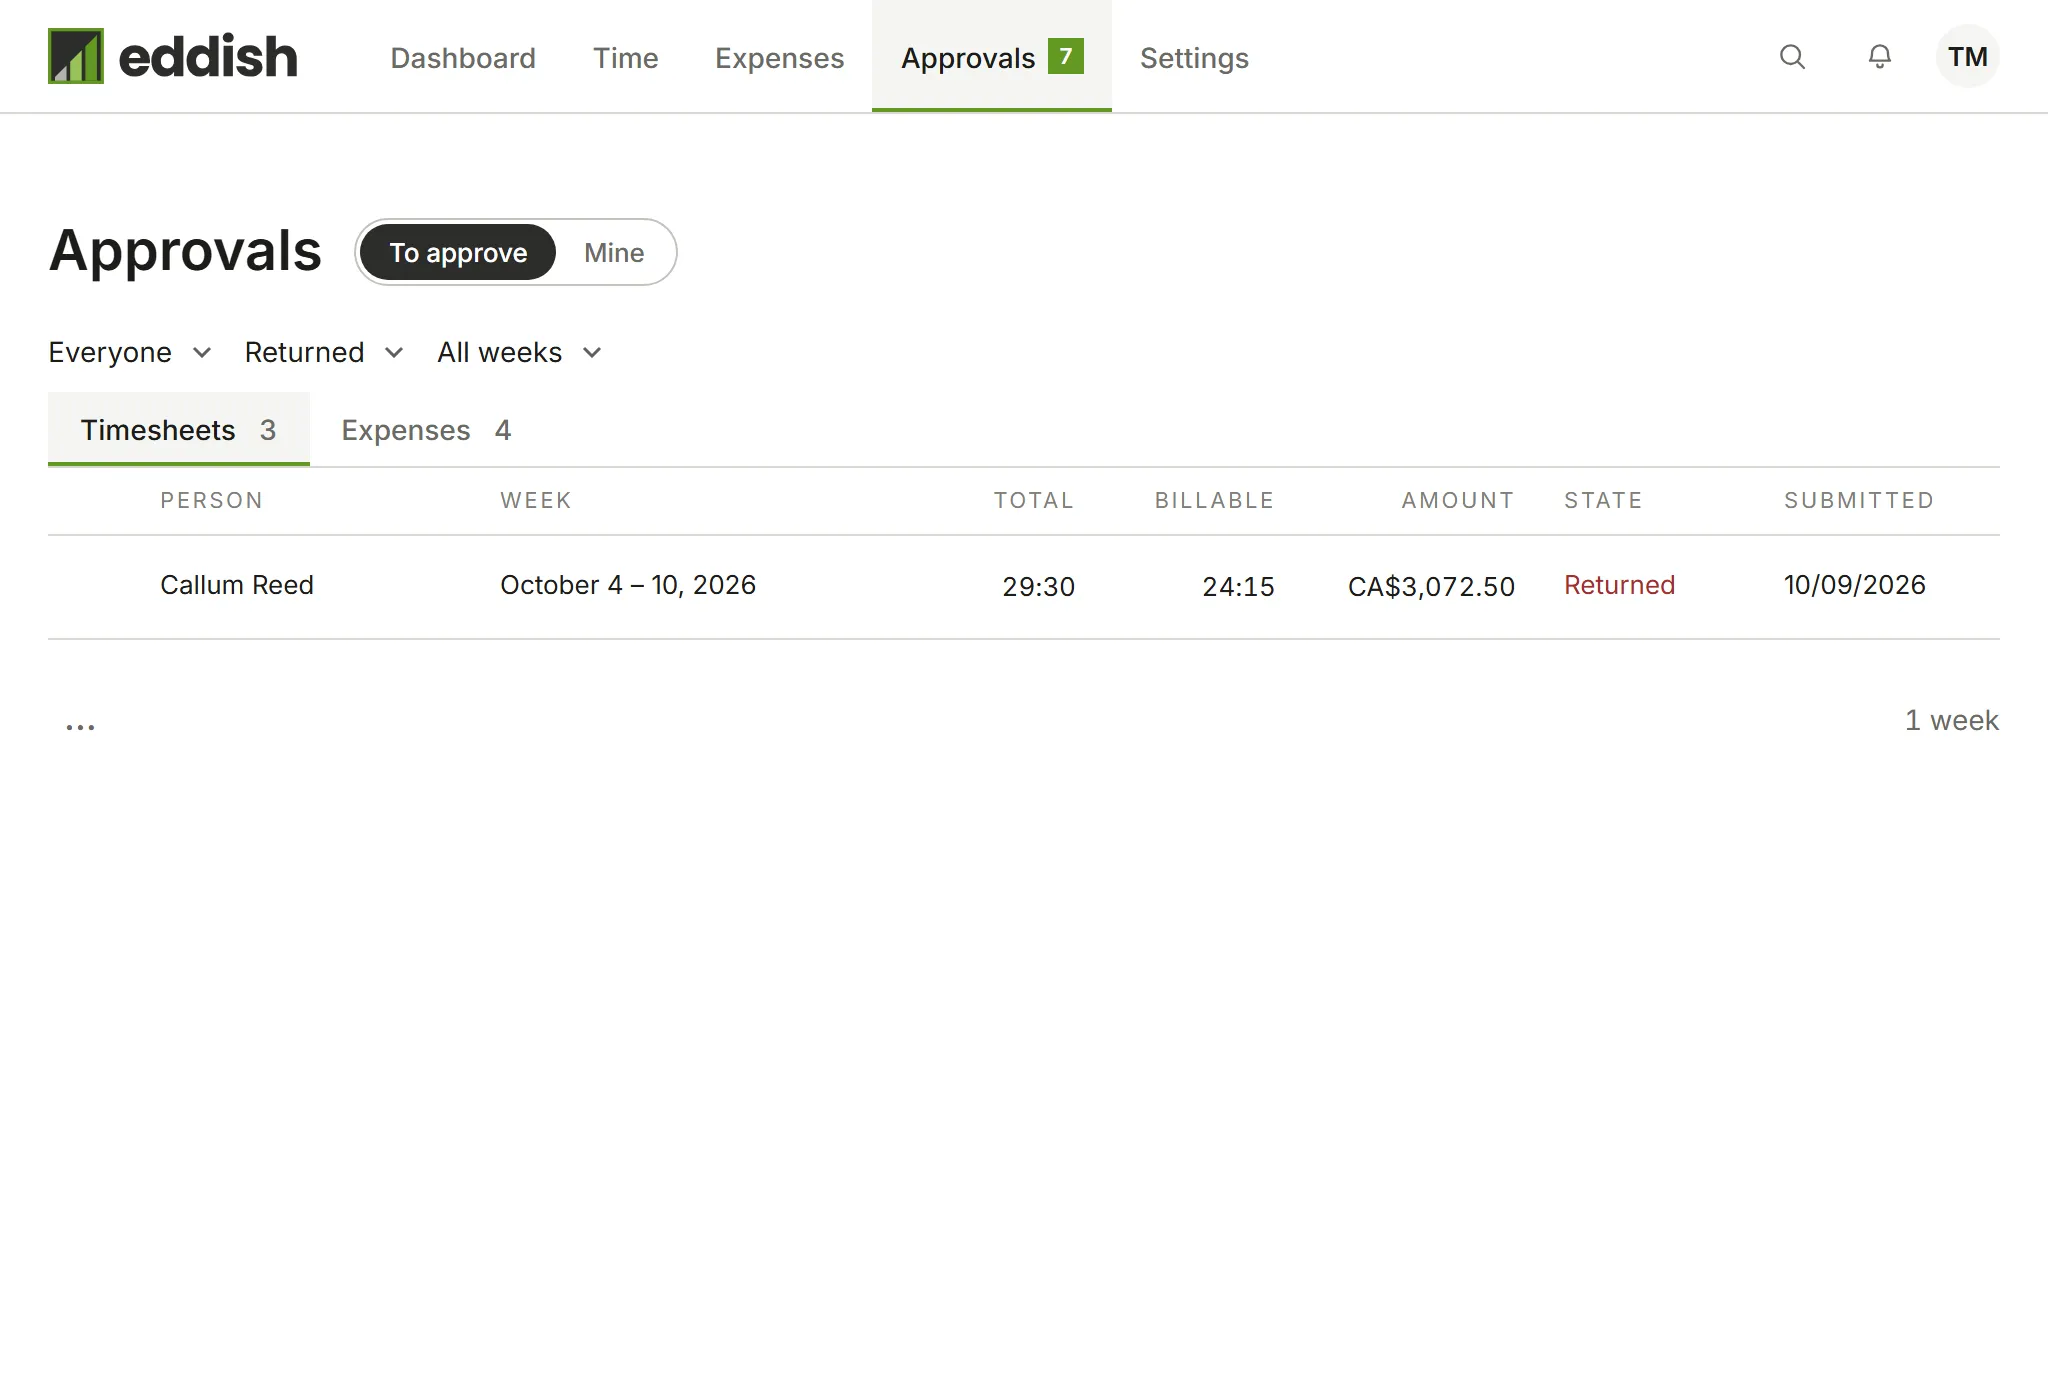The width and height of the screenshot is (2048, 1400).
Task: Open the search magnifier icon
Action: pos(1792,57)
